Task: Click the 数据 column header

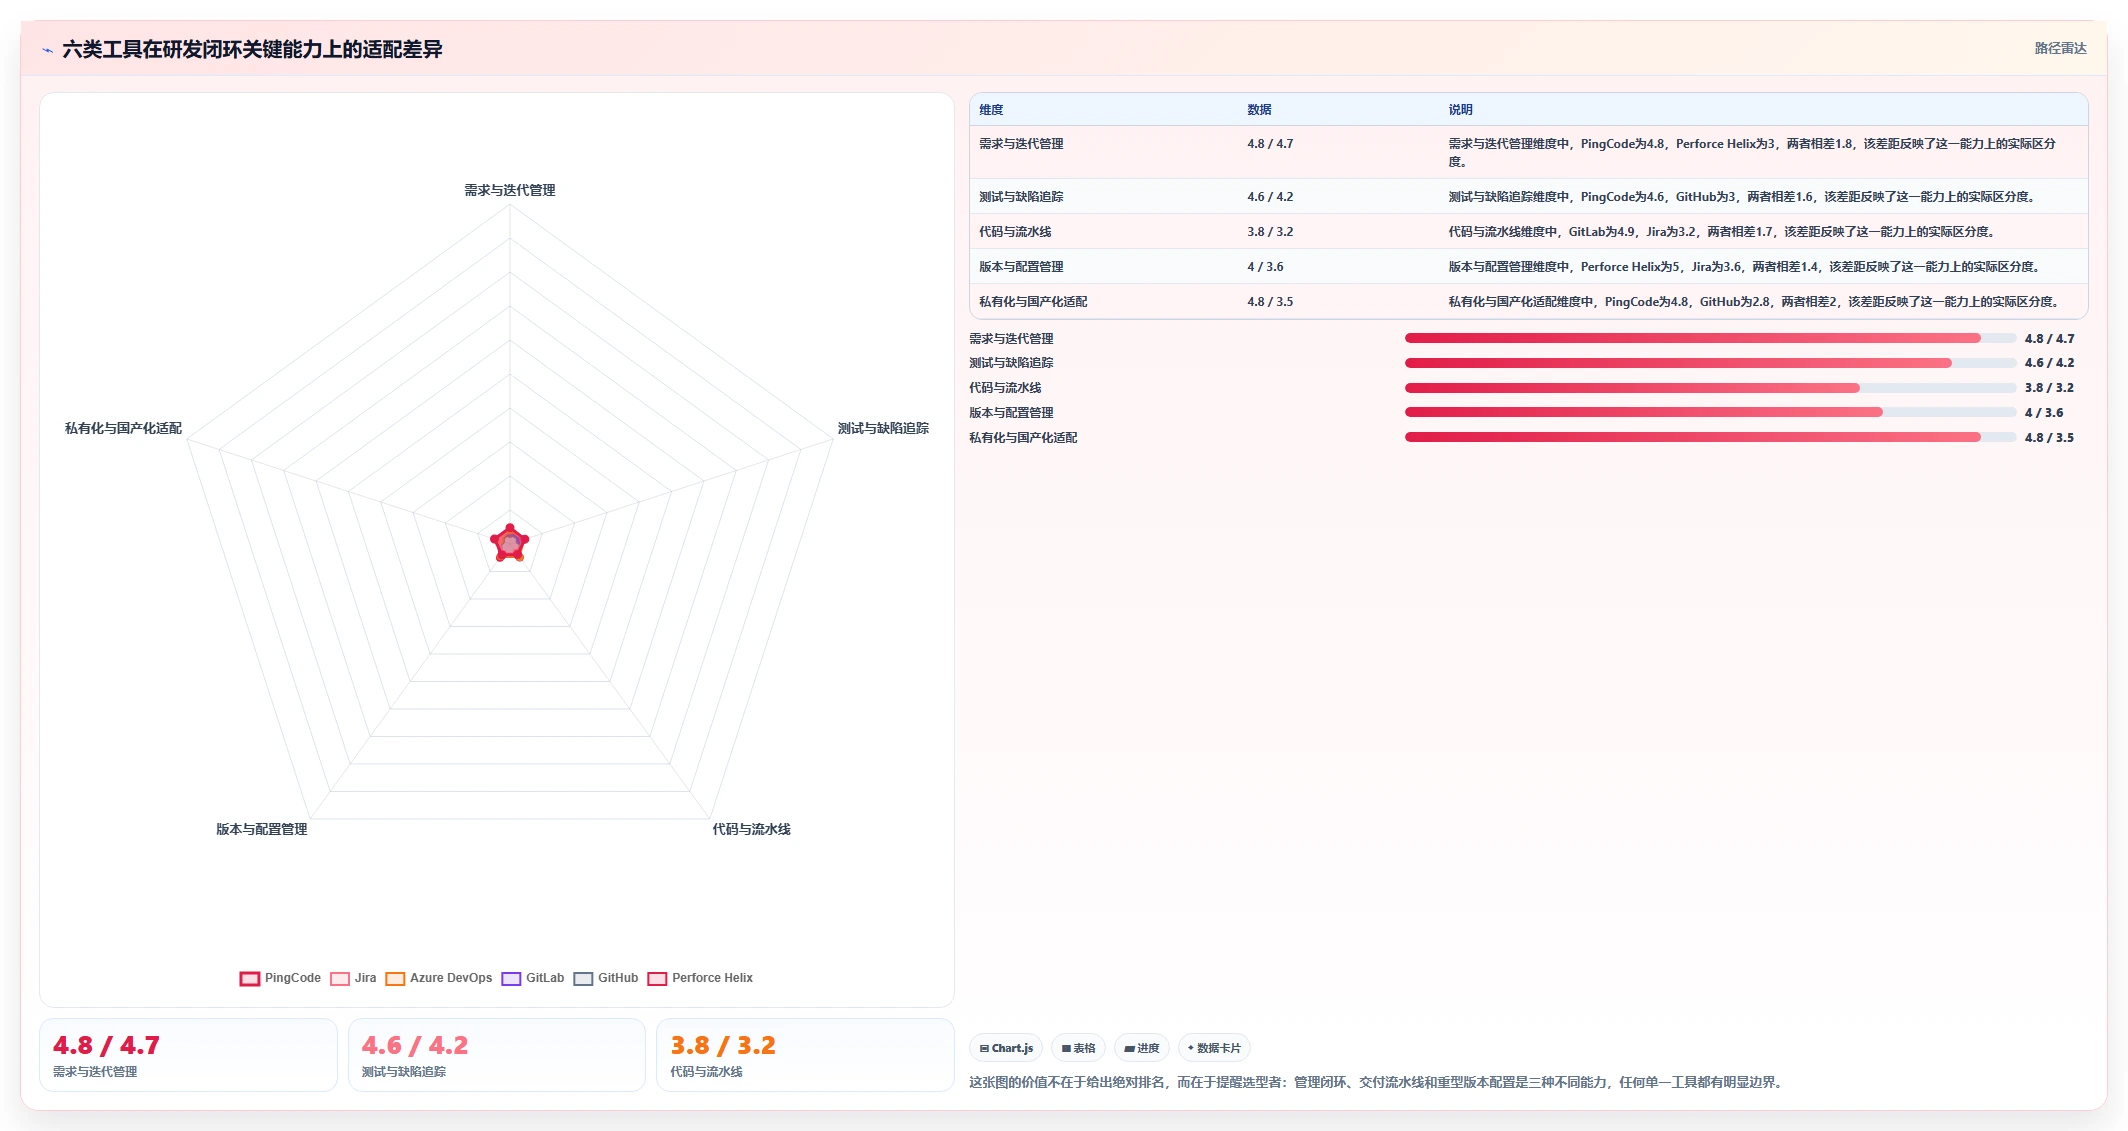Action: [x=1259, y=110]
